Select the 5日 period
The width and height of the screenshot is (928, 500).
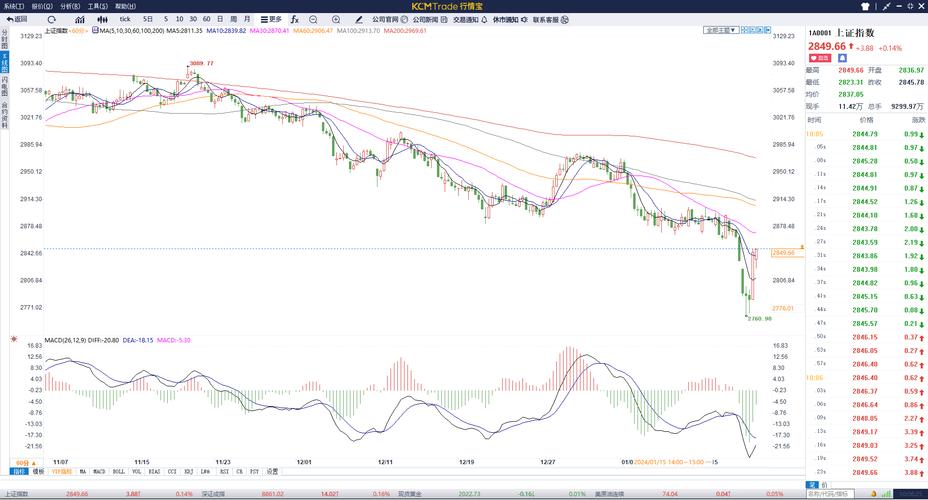pos(147,19)
